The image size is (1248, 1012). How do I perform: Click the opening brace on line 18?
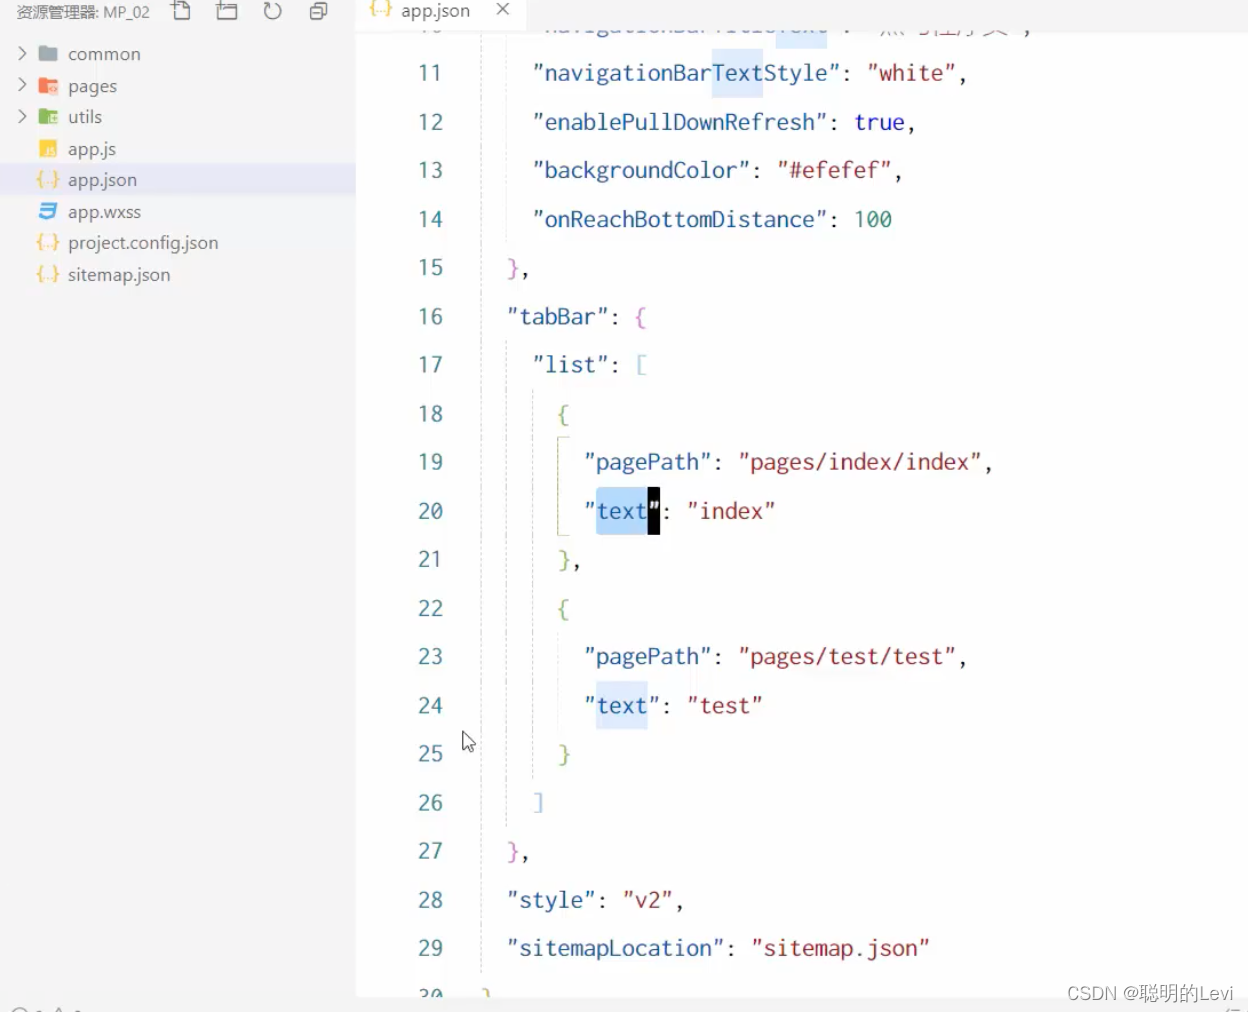[x=564, y=414]
